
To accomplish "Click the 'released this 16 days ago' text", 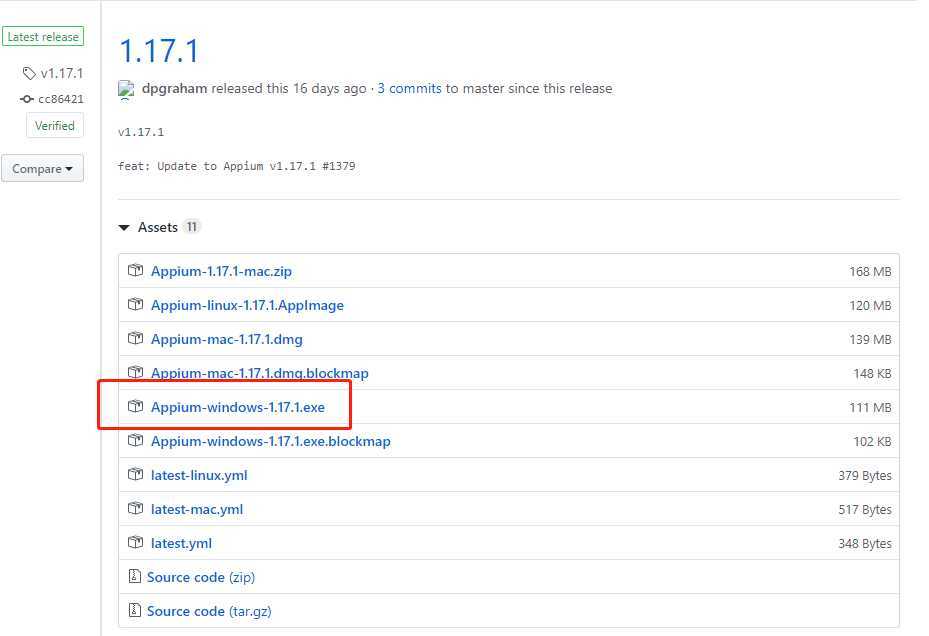I will tap(289, 88).
